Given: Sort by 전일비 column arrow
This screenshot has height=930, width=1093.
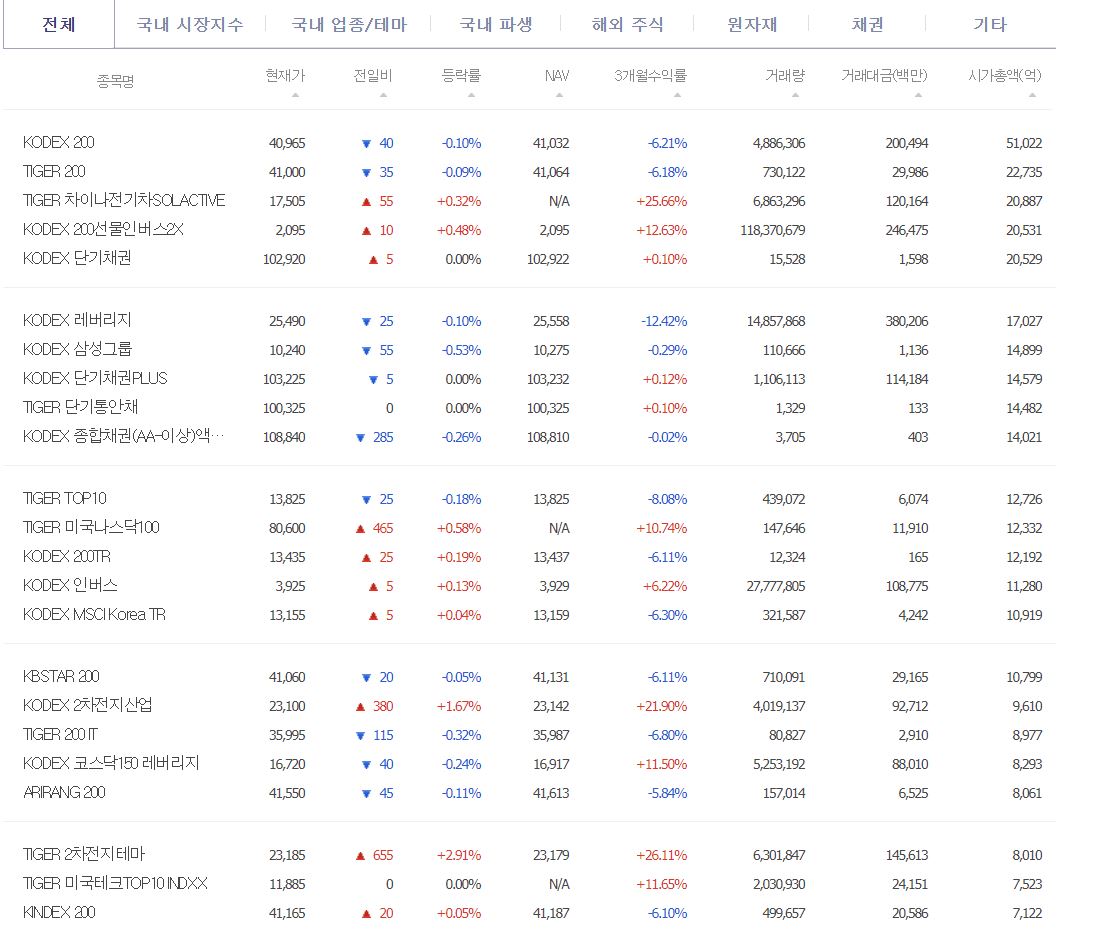Looking at the screenshot, I should [x=383, y=95].
